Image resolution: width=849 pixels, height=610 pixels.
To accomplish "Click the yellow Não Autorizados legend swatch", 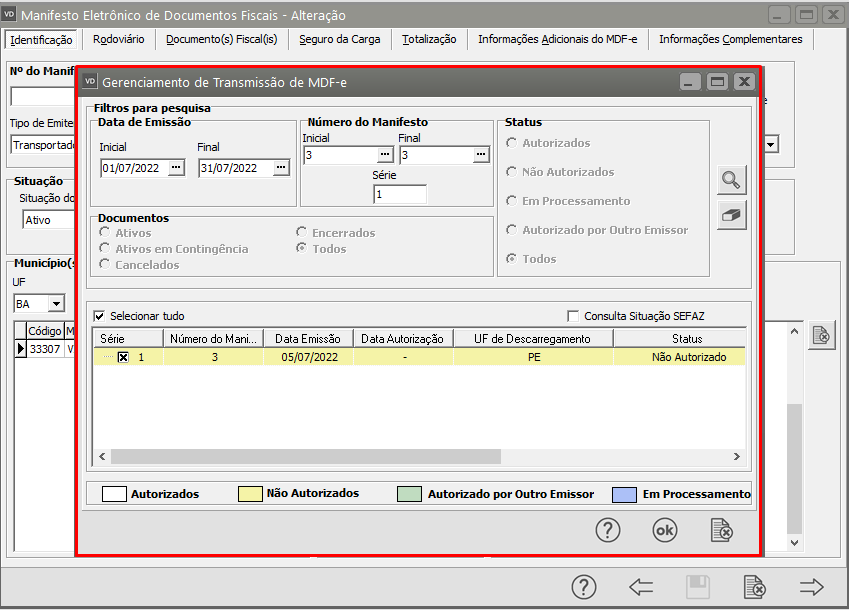I will 249,494.
